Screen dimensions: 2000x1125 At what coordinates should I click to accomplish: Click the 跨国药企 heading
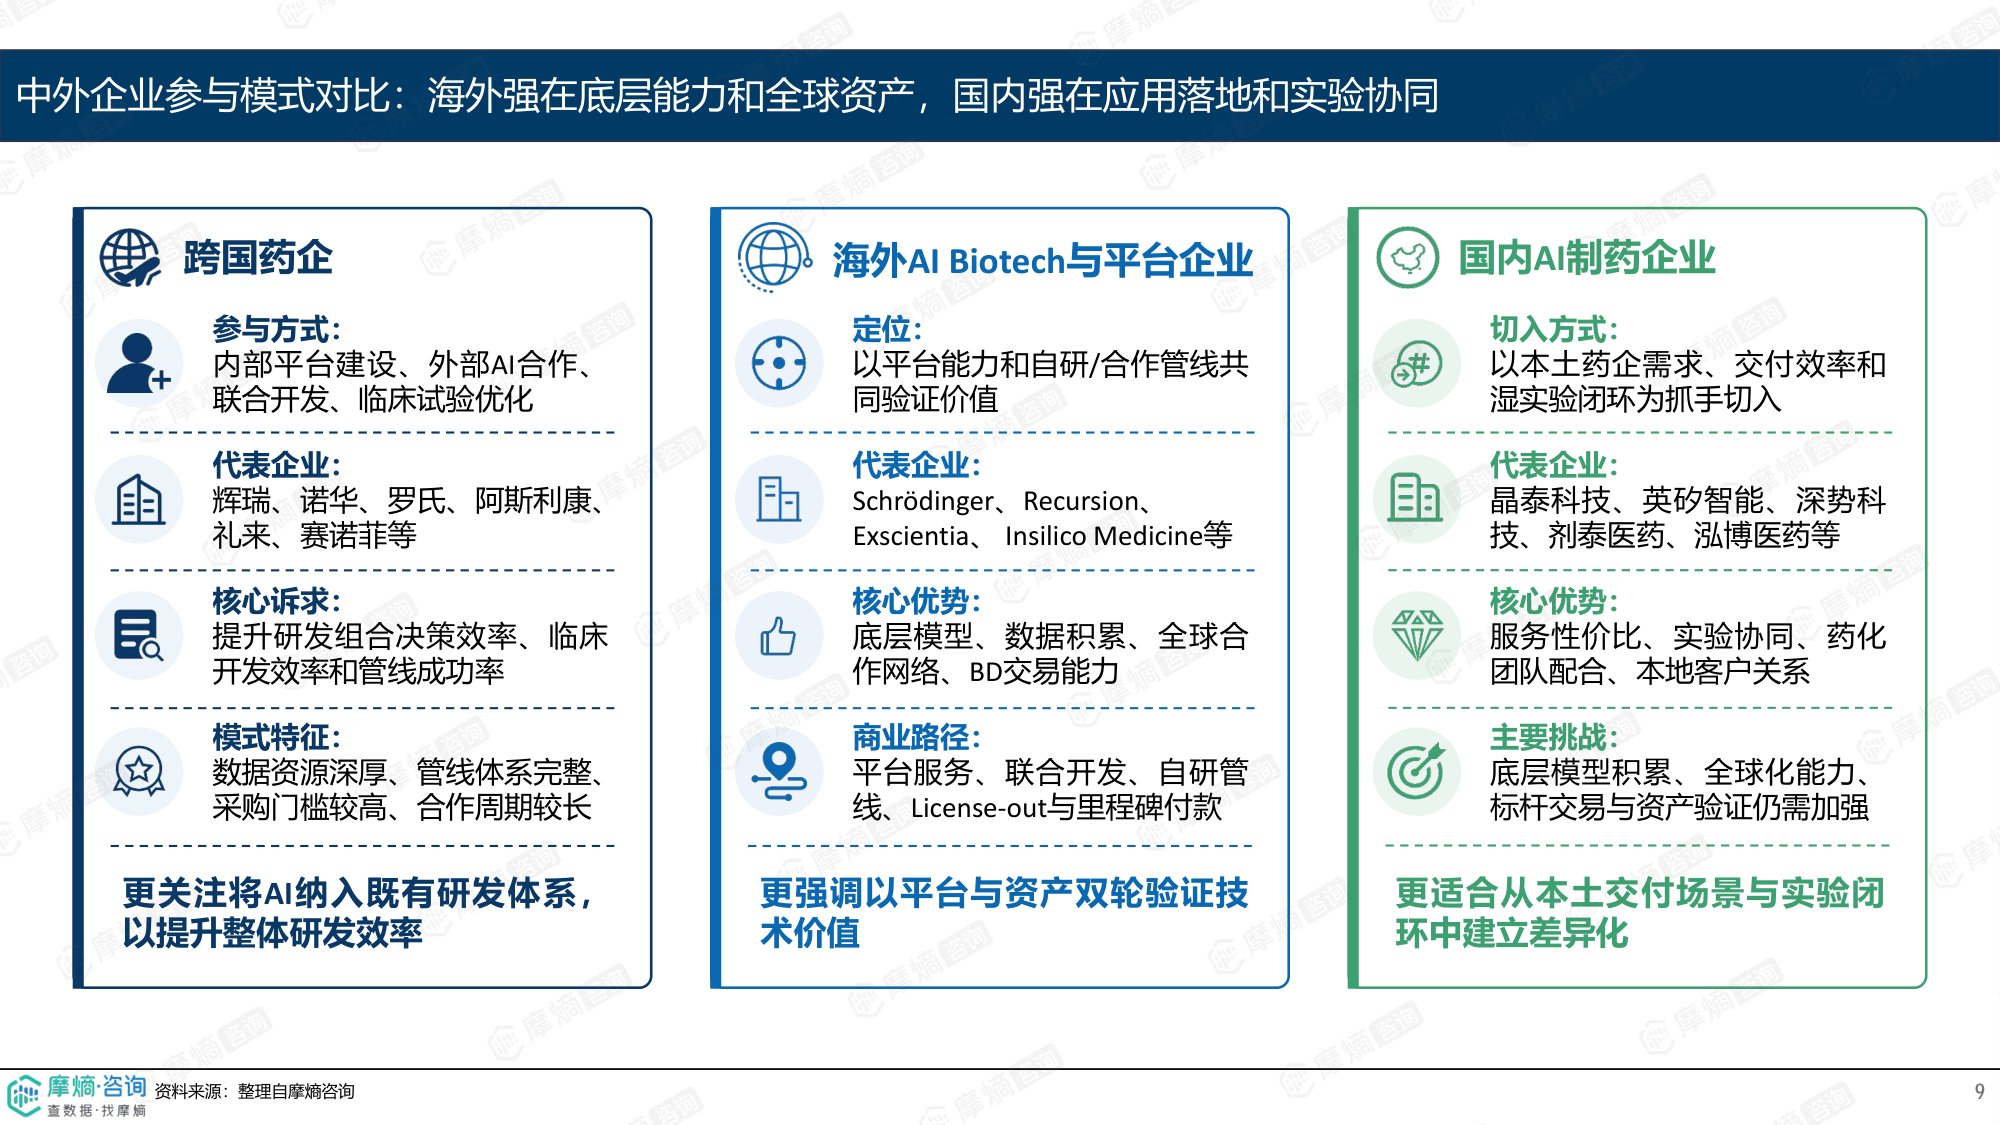(258, 258)
